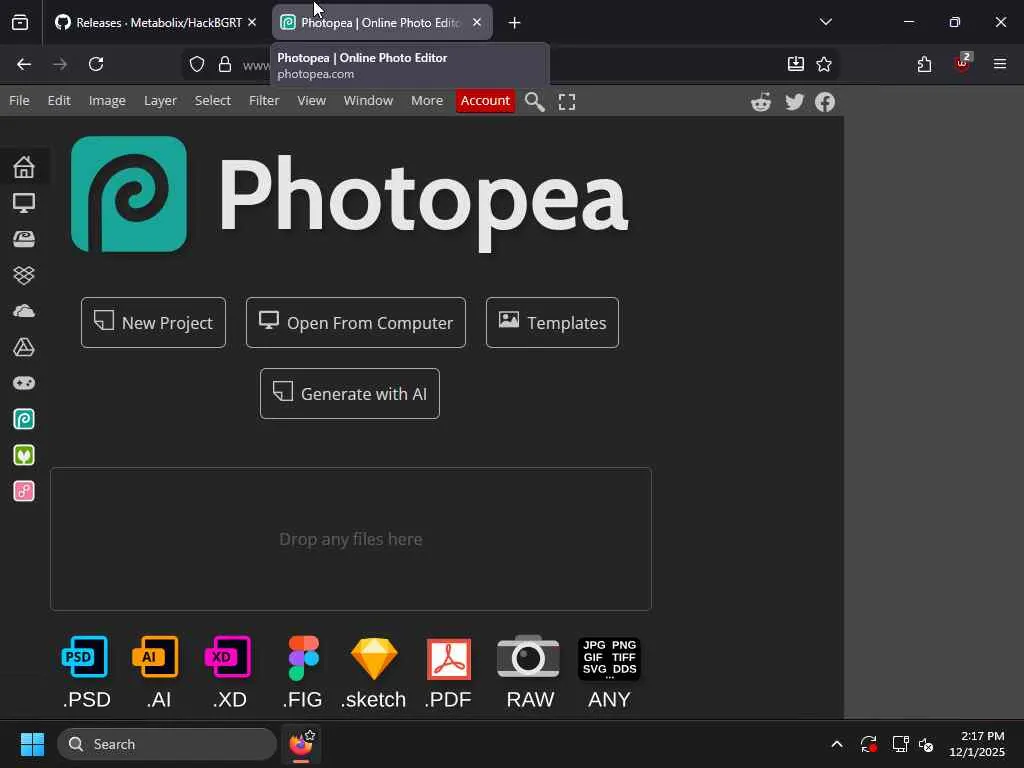Screen dimensions: 1024x768
Task: Open the Firefox hamburger menu
Action: tap(1000, 64)
